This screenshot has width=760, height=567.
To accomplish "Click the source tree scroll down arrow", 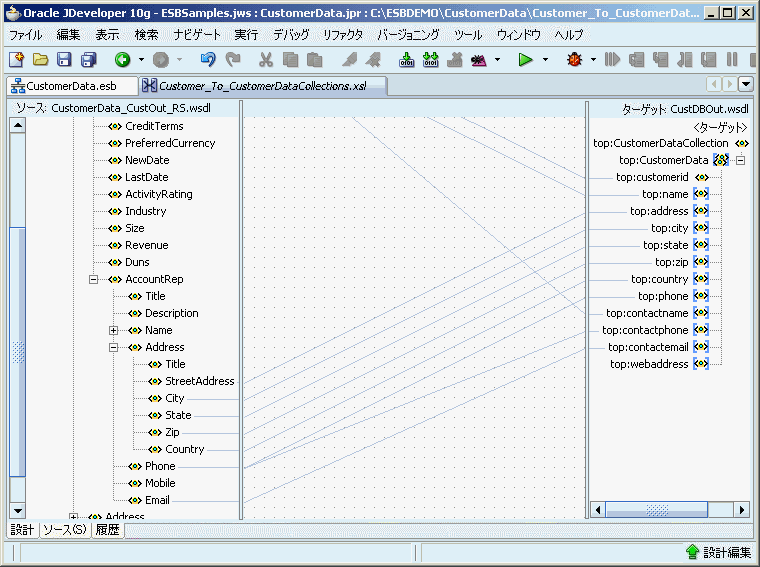I will [x=18, y=510].
